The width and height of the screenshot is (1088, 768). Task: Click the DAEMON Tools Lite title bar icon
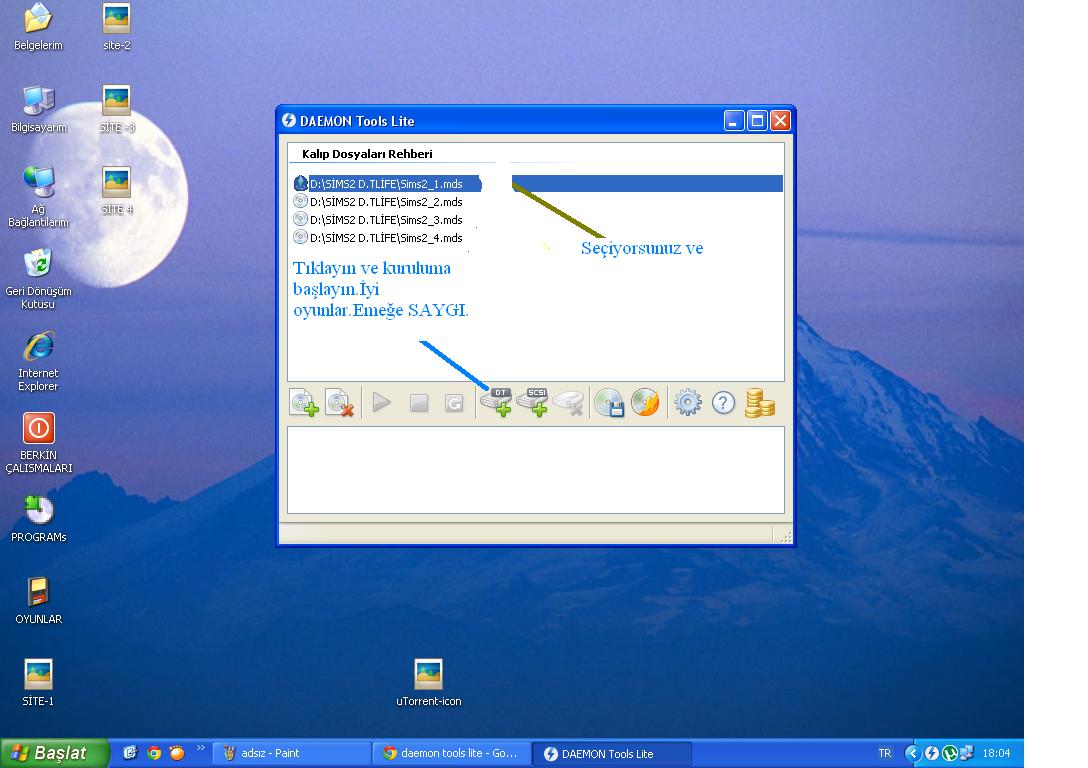(x=289, y=121)
